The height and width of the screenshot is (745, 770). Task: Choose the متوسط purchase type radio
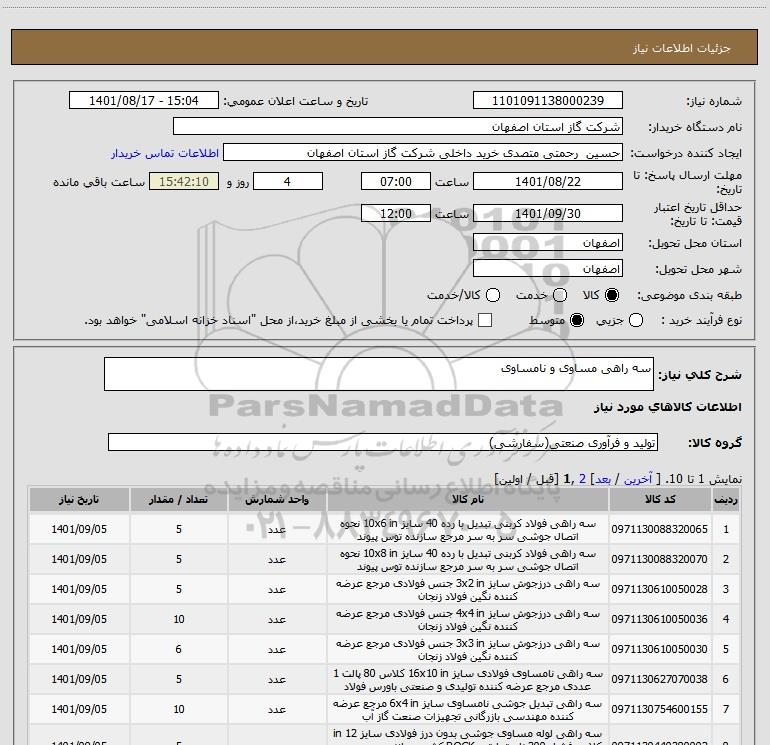point(577,320)
